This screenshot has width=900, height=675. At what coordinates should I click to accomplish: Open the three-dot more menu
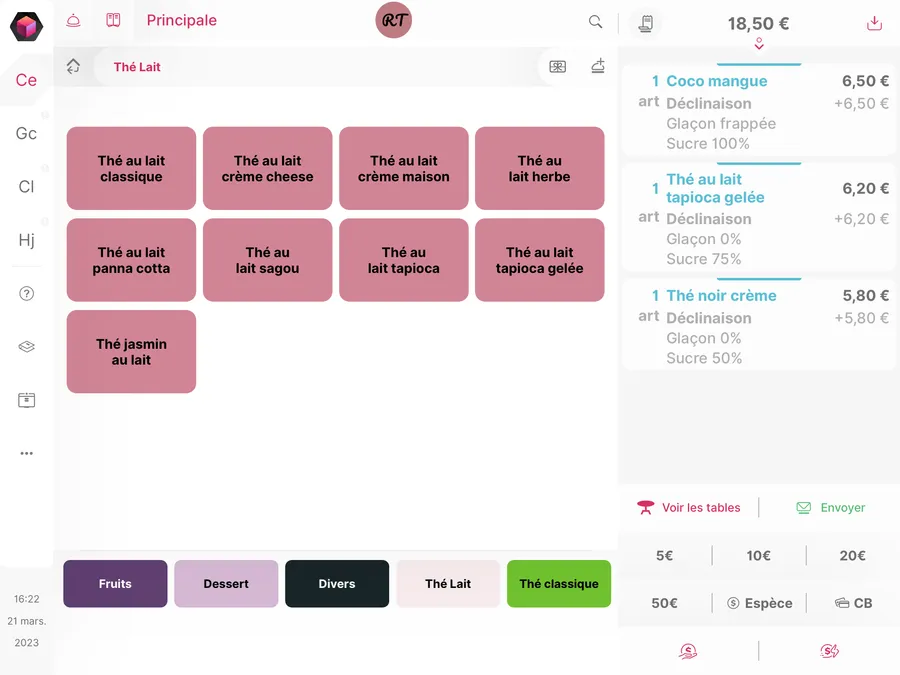click(x=27, y=453)
